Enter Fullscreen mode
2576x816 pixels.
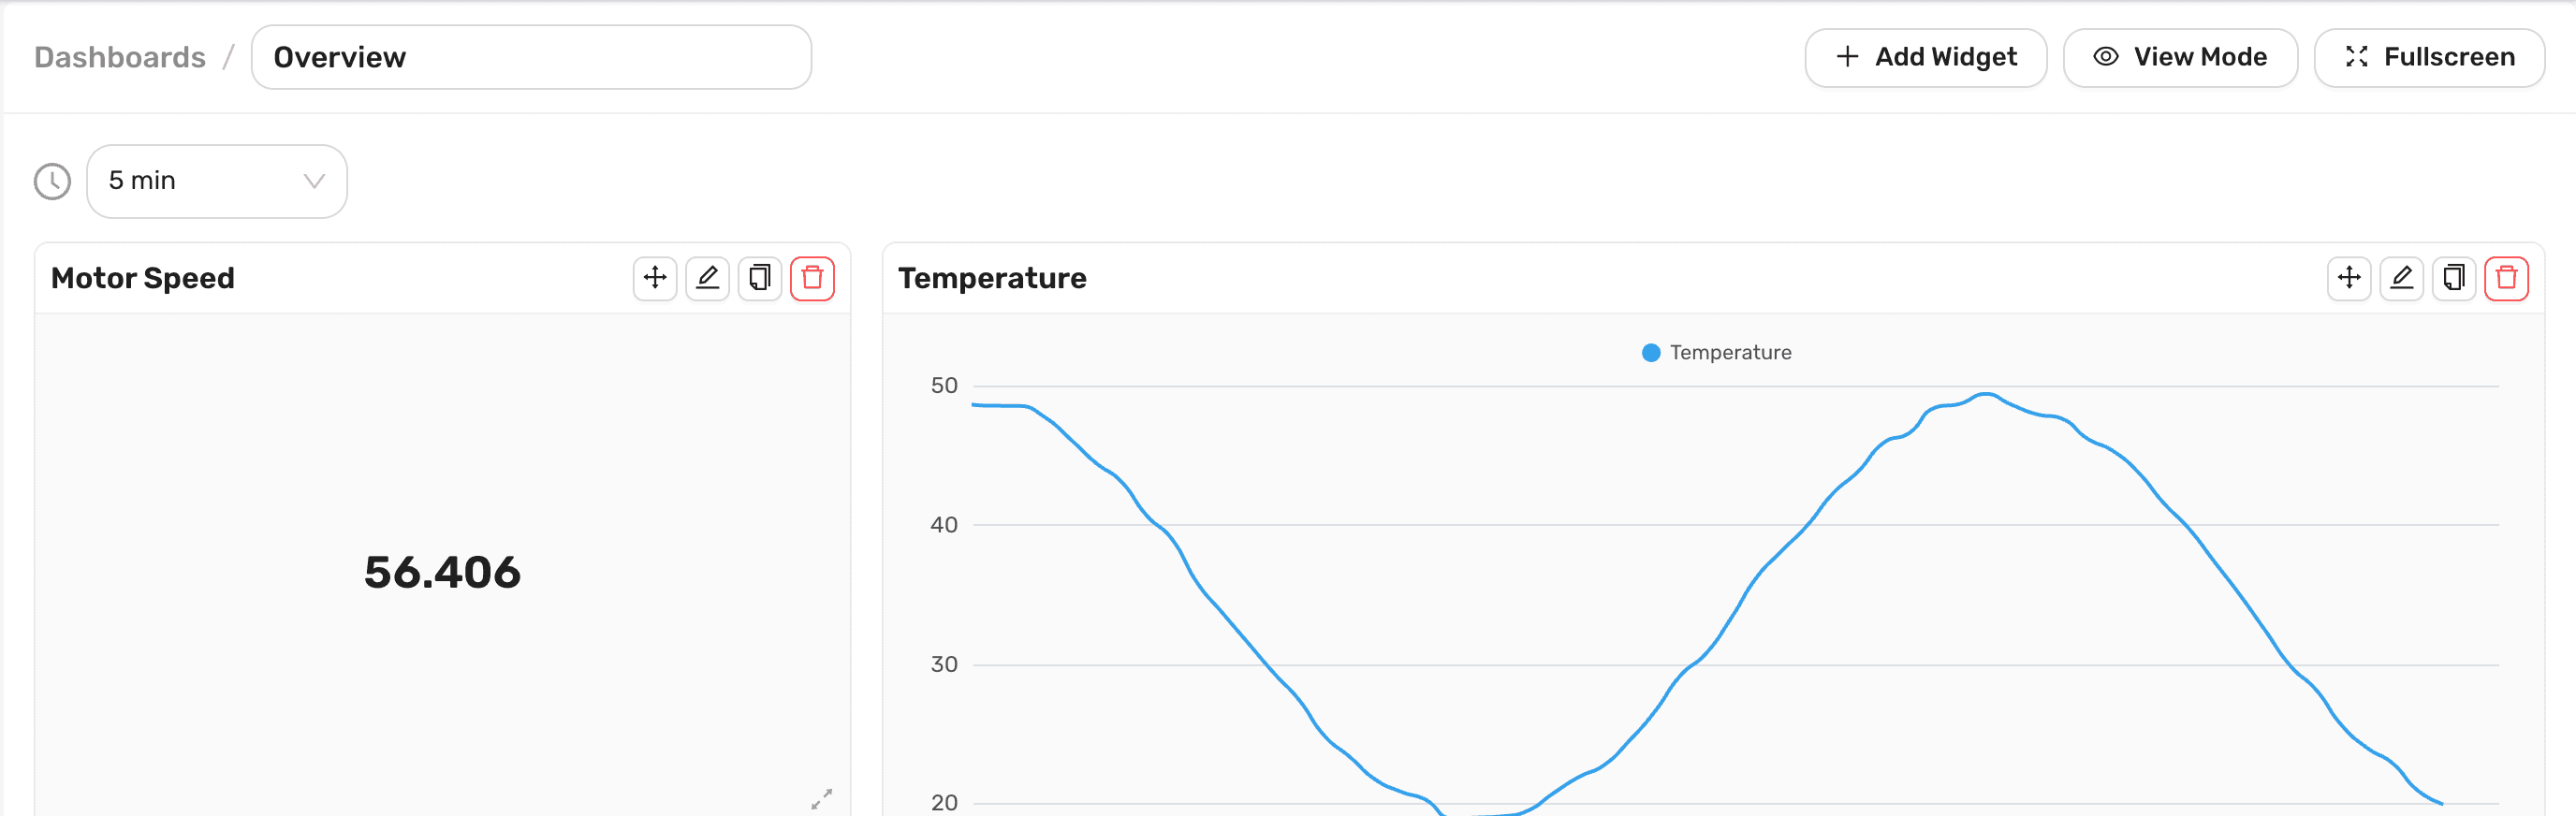(x=2429, y=58)
